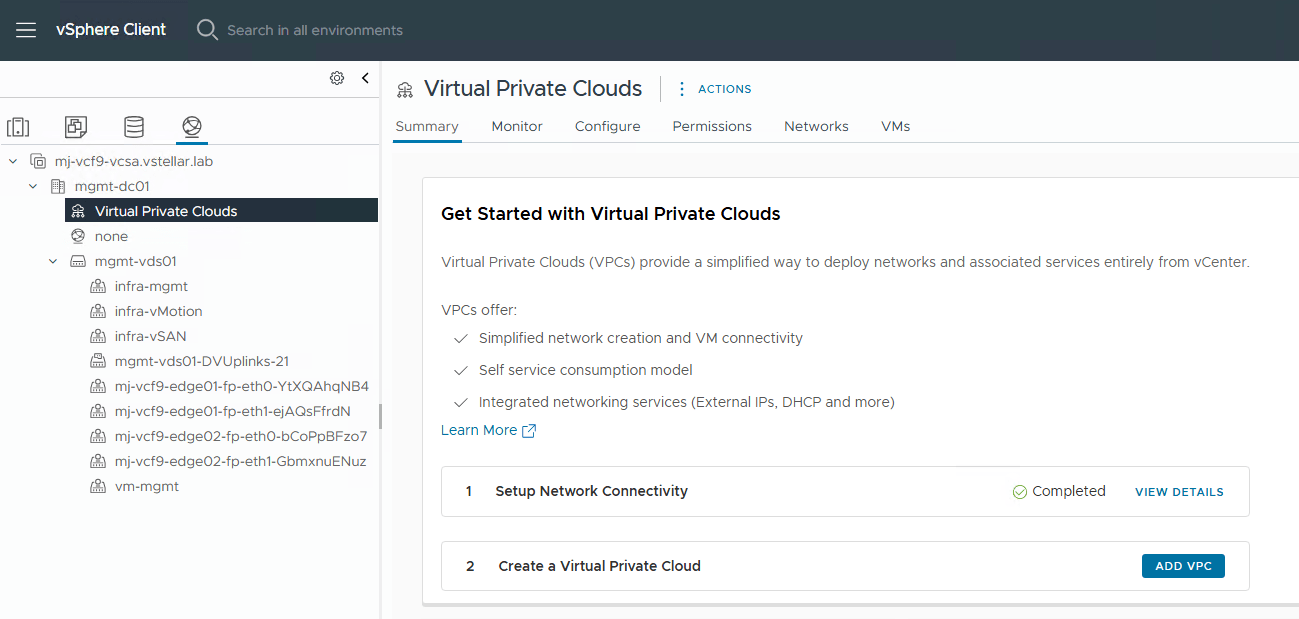The width and height of the screenshot is (1299, 619).
Task: Focus the Search in all environments field
Action: coord(315,30)
